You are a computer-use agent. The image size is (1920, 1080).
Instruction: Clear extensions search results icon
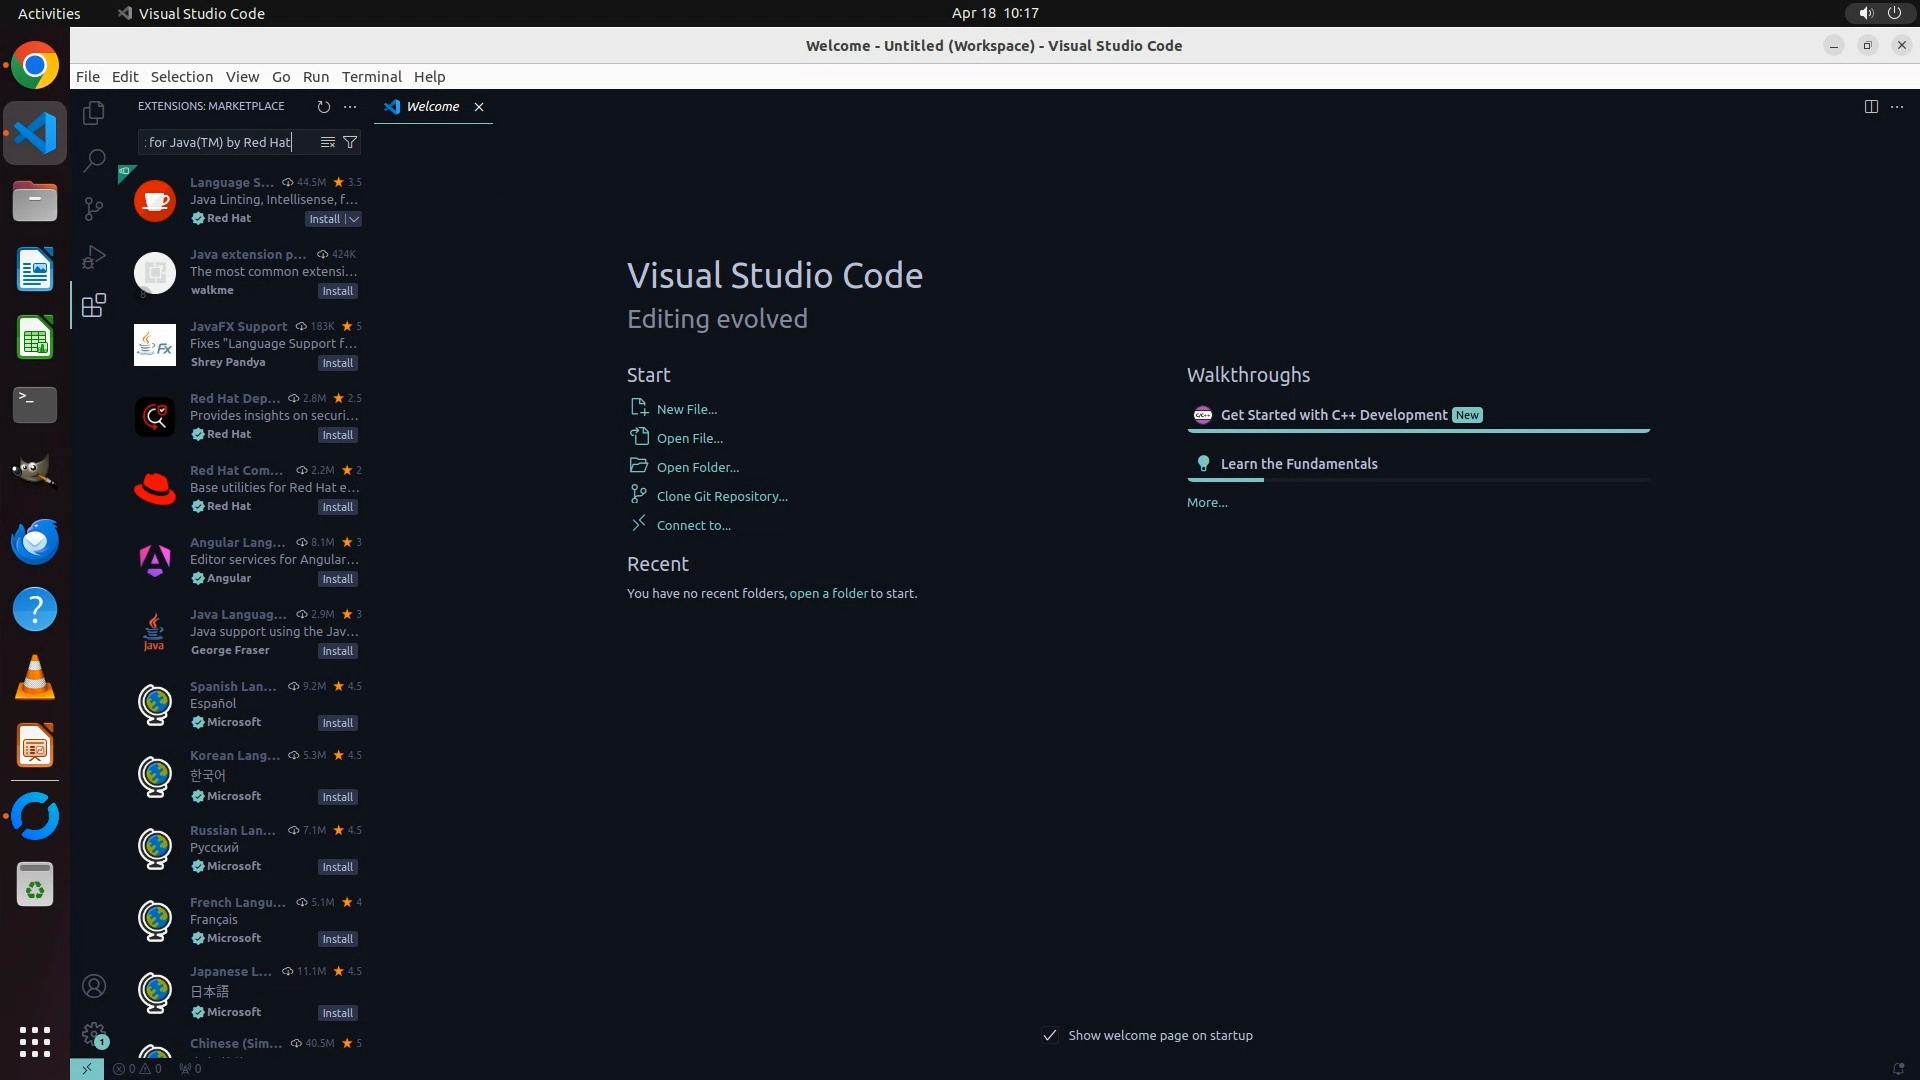(327, 142)
